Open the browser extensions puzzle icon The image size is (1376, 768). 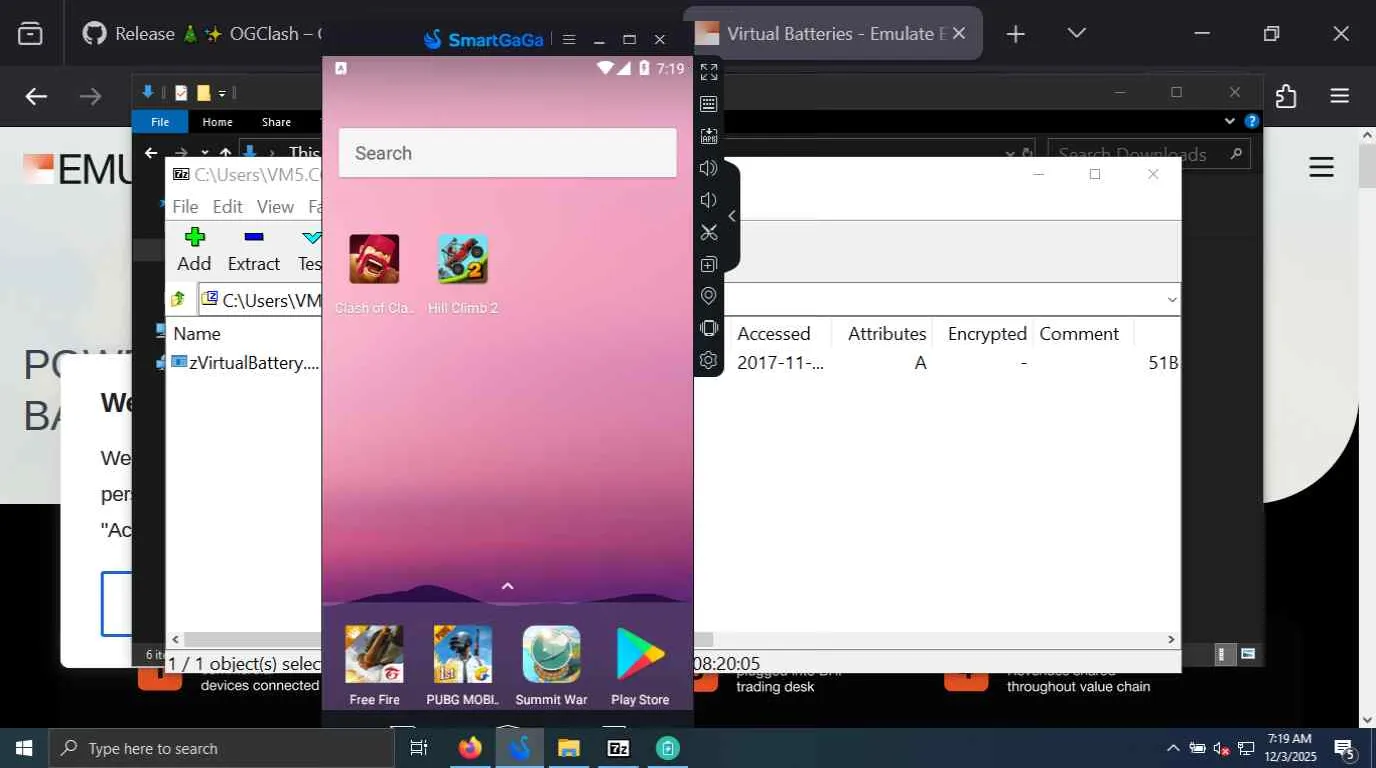[x=1286, y=96]
